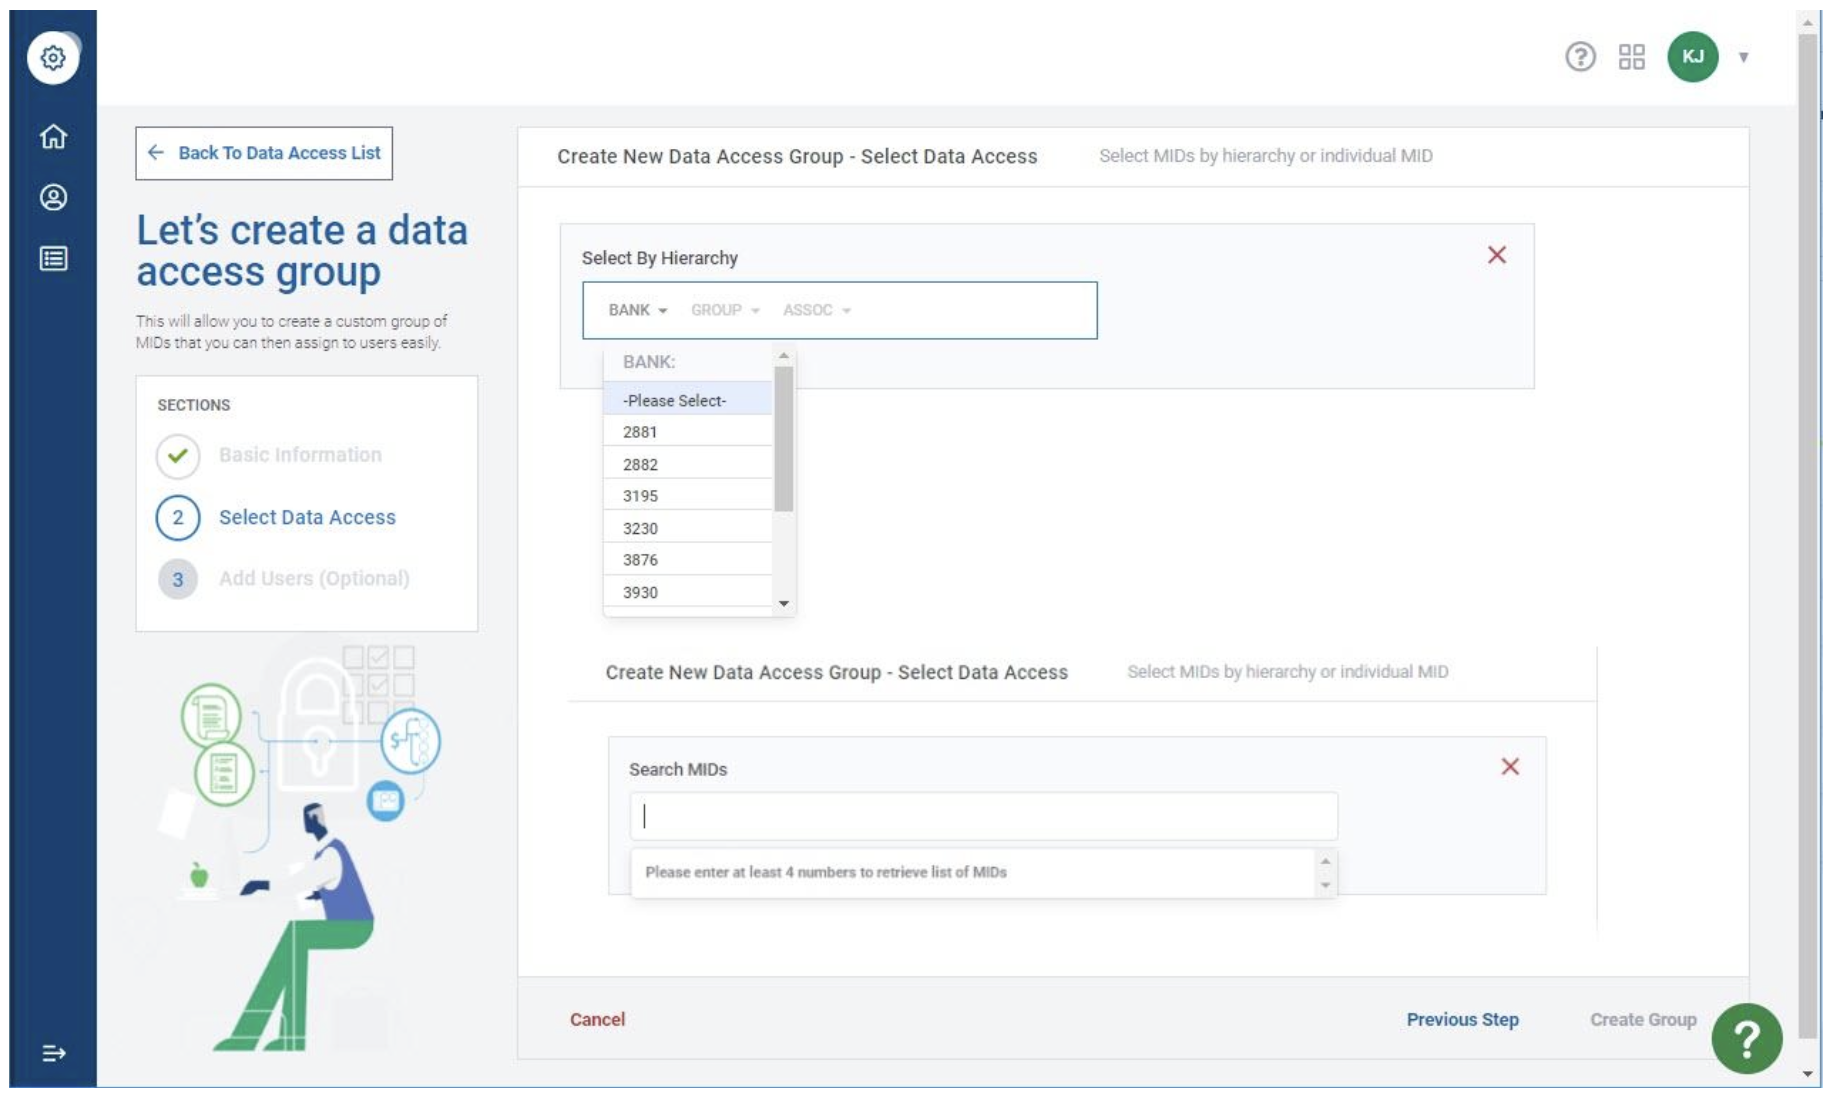Expand the BANK dropdown
The width and height of the screenshot is (1836, 1098).
click(637, 310)
